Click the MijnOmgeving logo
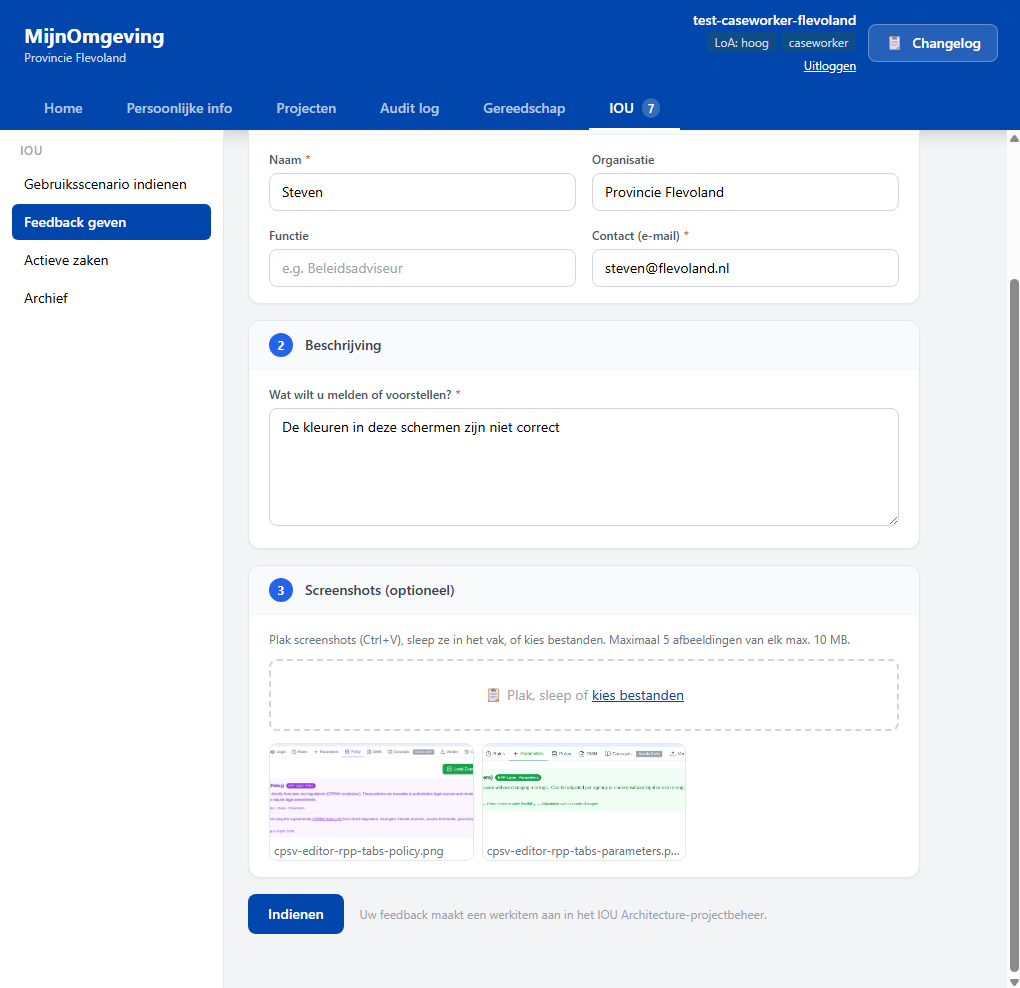Viewport: 1020px width, 988px height. tap(94, 36)
